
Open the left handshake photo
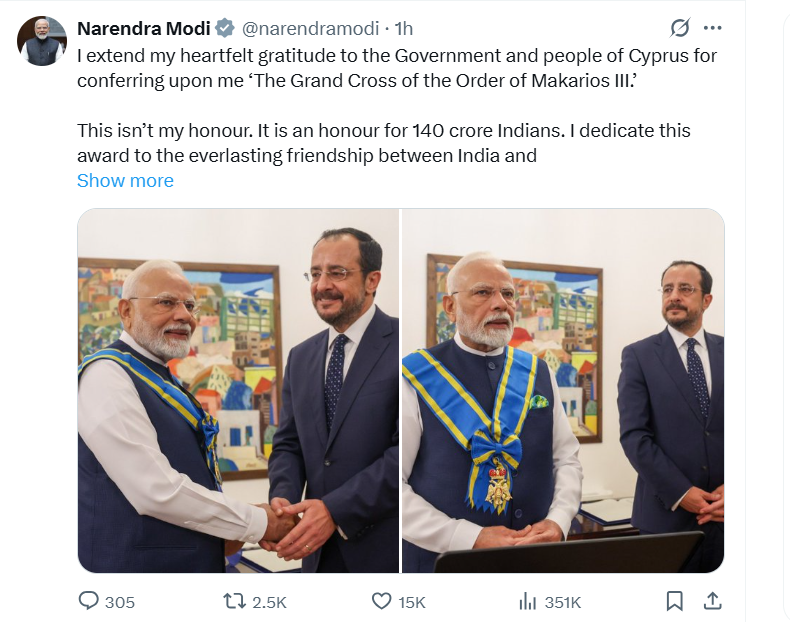coord(238,390)
